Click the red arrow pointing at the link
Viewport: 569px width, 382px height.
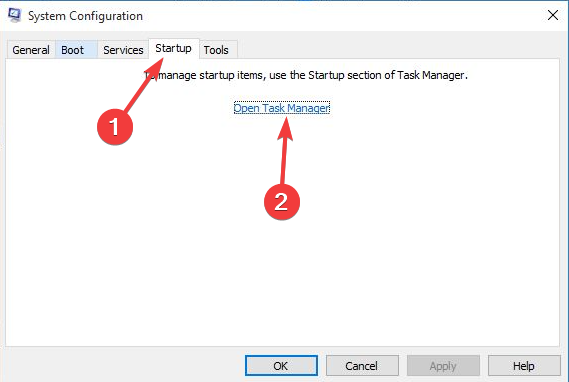coord(284,151)
